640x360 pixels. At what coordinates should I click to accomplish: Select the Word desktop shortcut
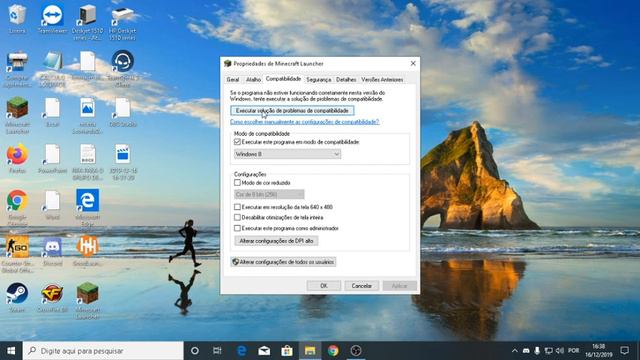(52, 205)
